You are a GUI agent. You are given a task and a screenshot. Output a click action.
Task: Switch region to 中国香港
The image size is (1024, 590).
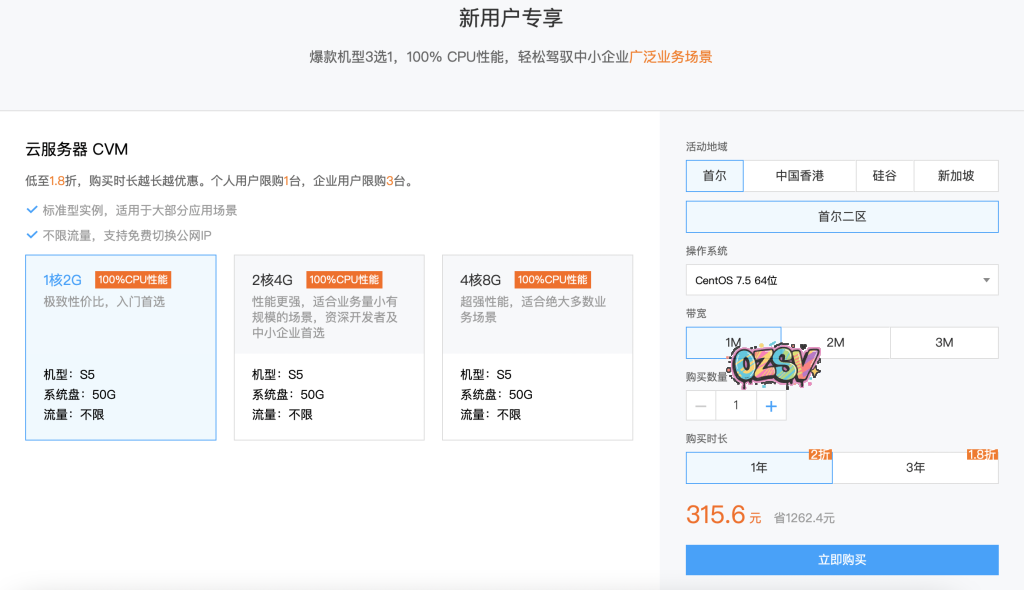pos(799,176)
